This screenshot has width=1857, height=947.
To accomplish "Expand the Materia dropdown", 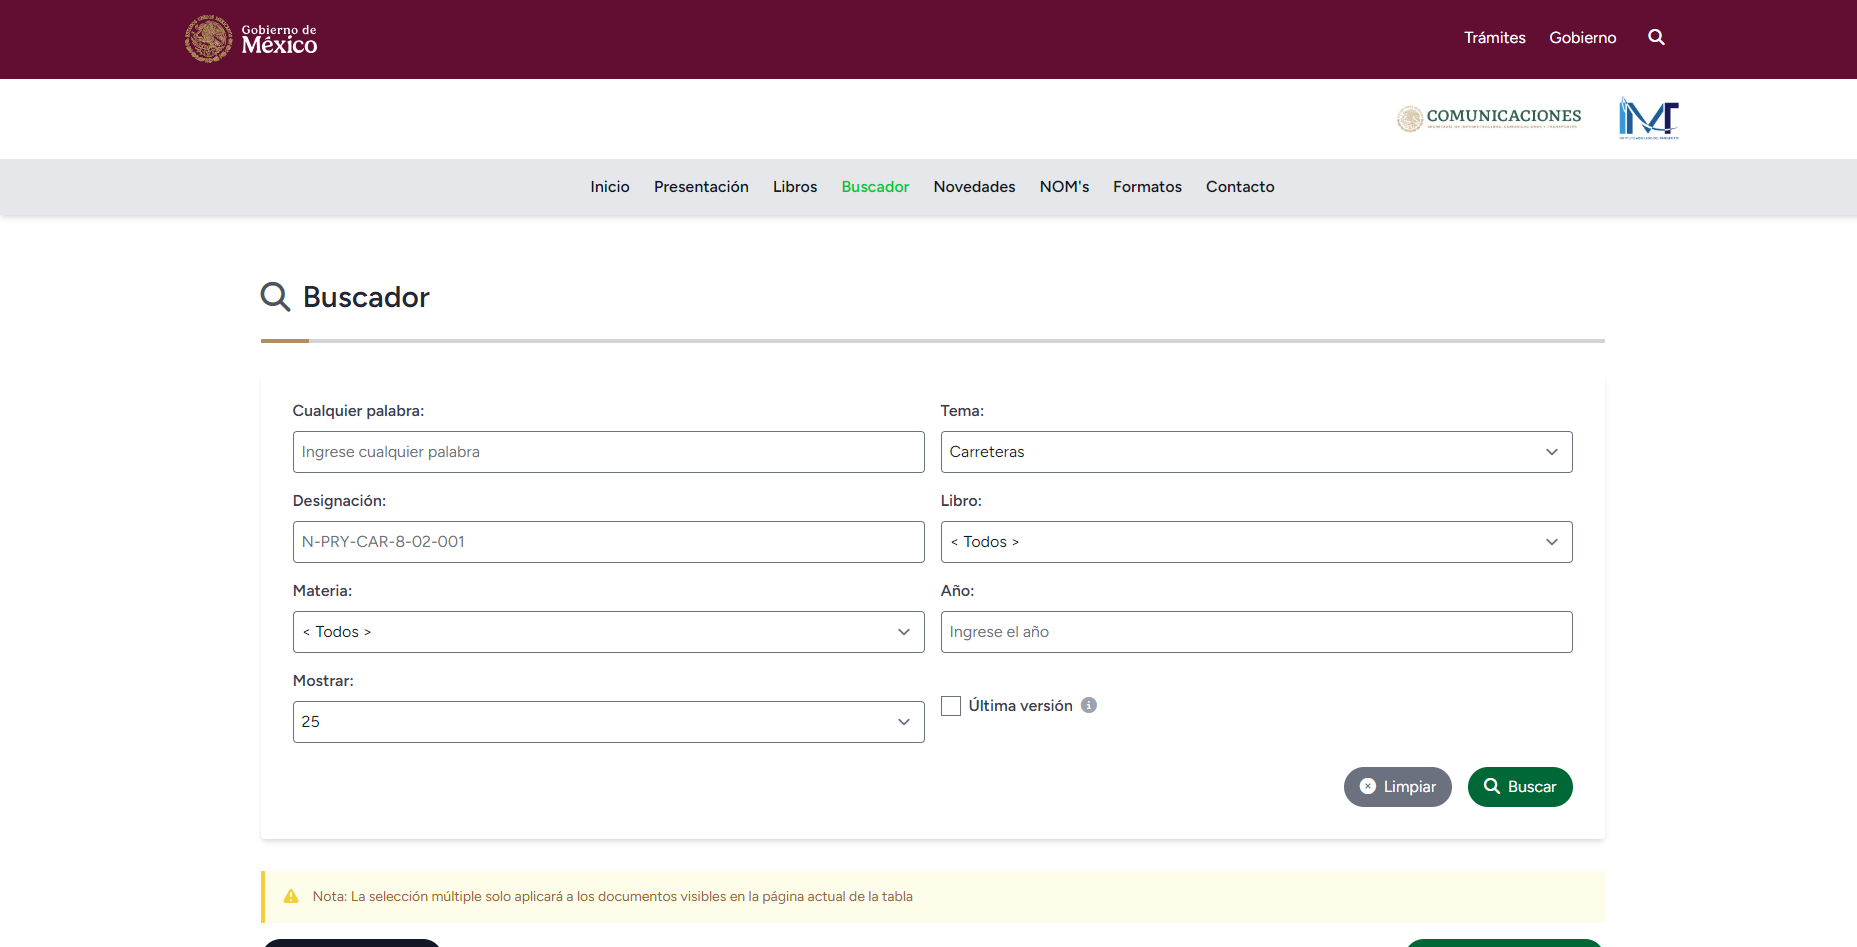I will pyautogui.click(x=608, y=632).
